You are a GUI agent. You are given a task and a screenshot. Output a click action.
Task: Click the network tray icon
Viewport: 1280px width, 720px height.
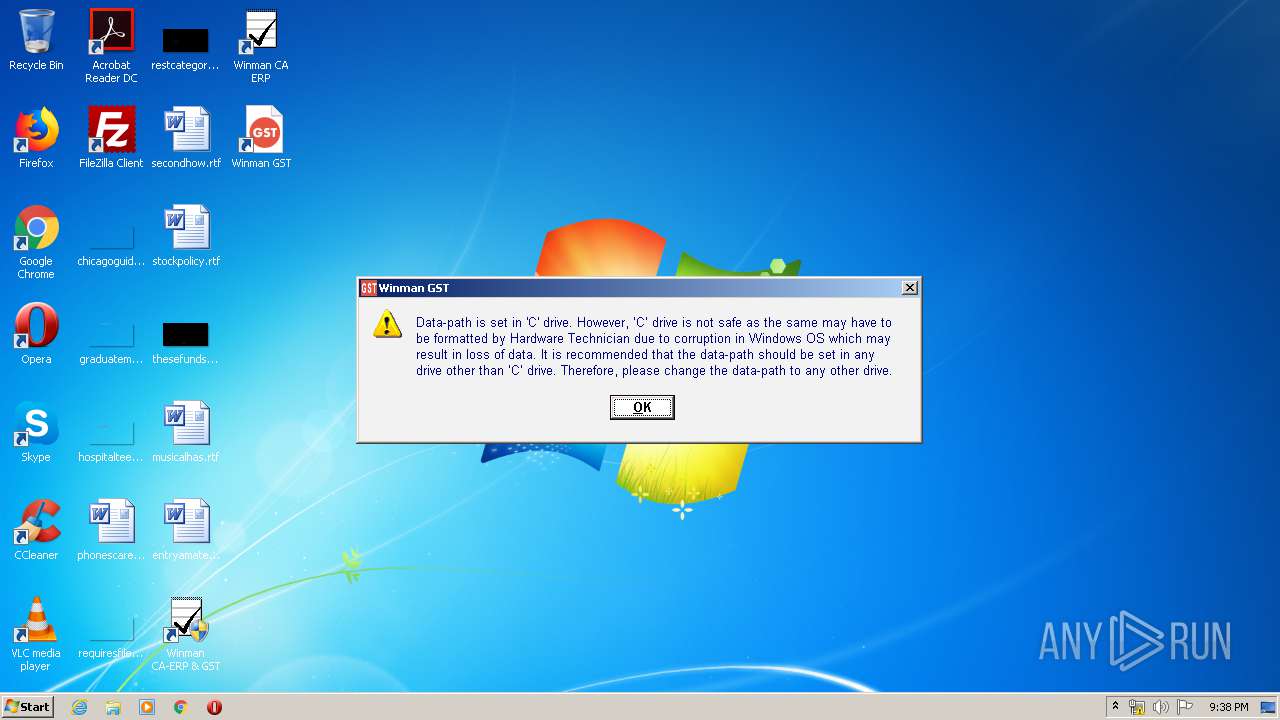click(1137, 707)
